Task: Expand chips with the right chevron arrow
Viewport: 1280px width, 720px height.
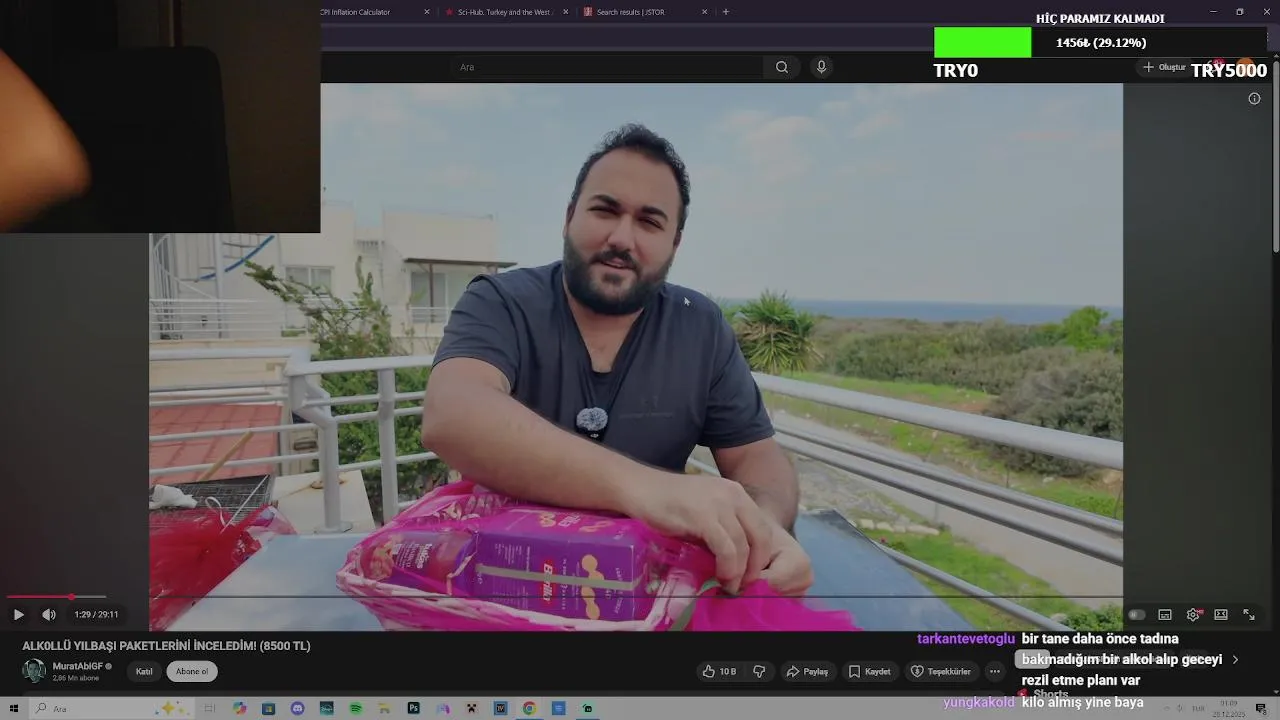Action: pyautogui.click(x=1235, y=660)
